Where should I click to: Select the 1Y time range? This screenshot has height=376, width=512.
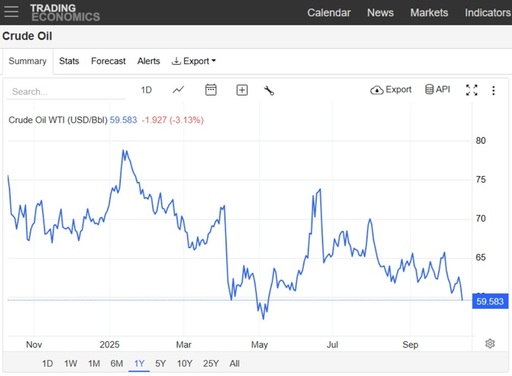tap(139, 363)
